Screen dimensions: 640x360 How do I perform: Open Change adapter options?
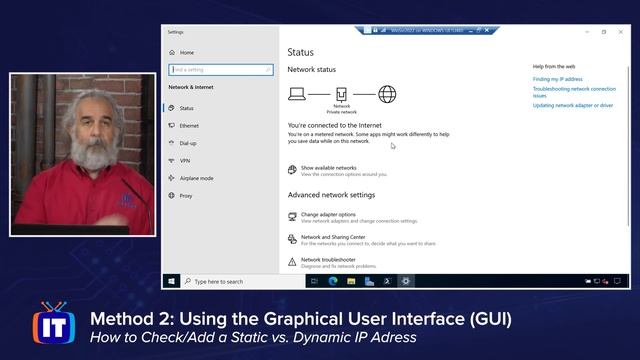click(353, 217)
